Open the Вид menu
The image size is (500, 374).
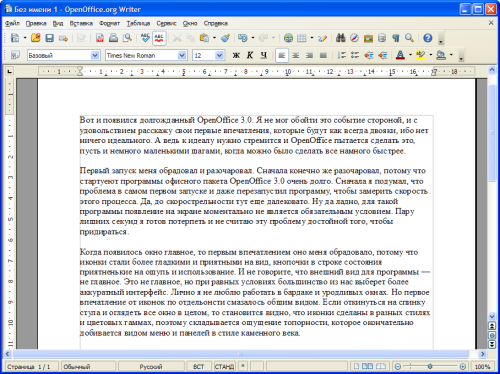[58, 23]
